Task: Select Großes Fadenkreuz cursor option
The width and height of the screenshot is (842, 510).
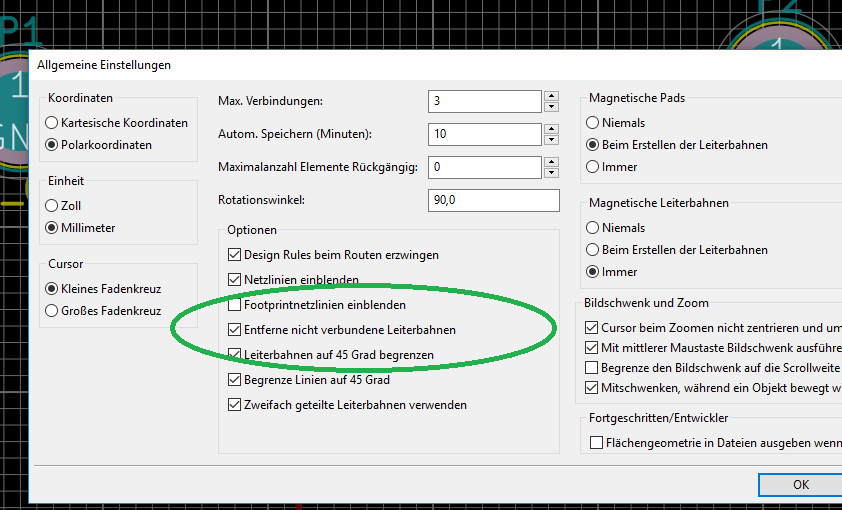Action: pyautogui.click(x=52, y=311)
